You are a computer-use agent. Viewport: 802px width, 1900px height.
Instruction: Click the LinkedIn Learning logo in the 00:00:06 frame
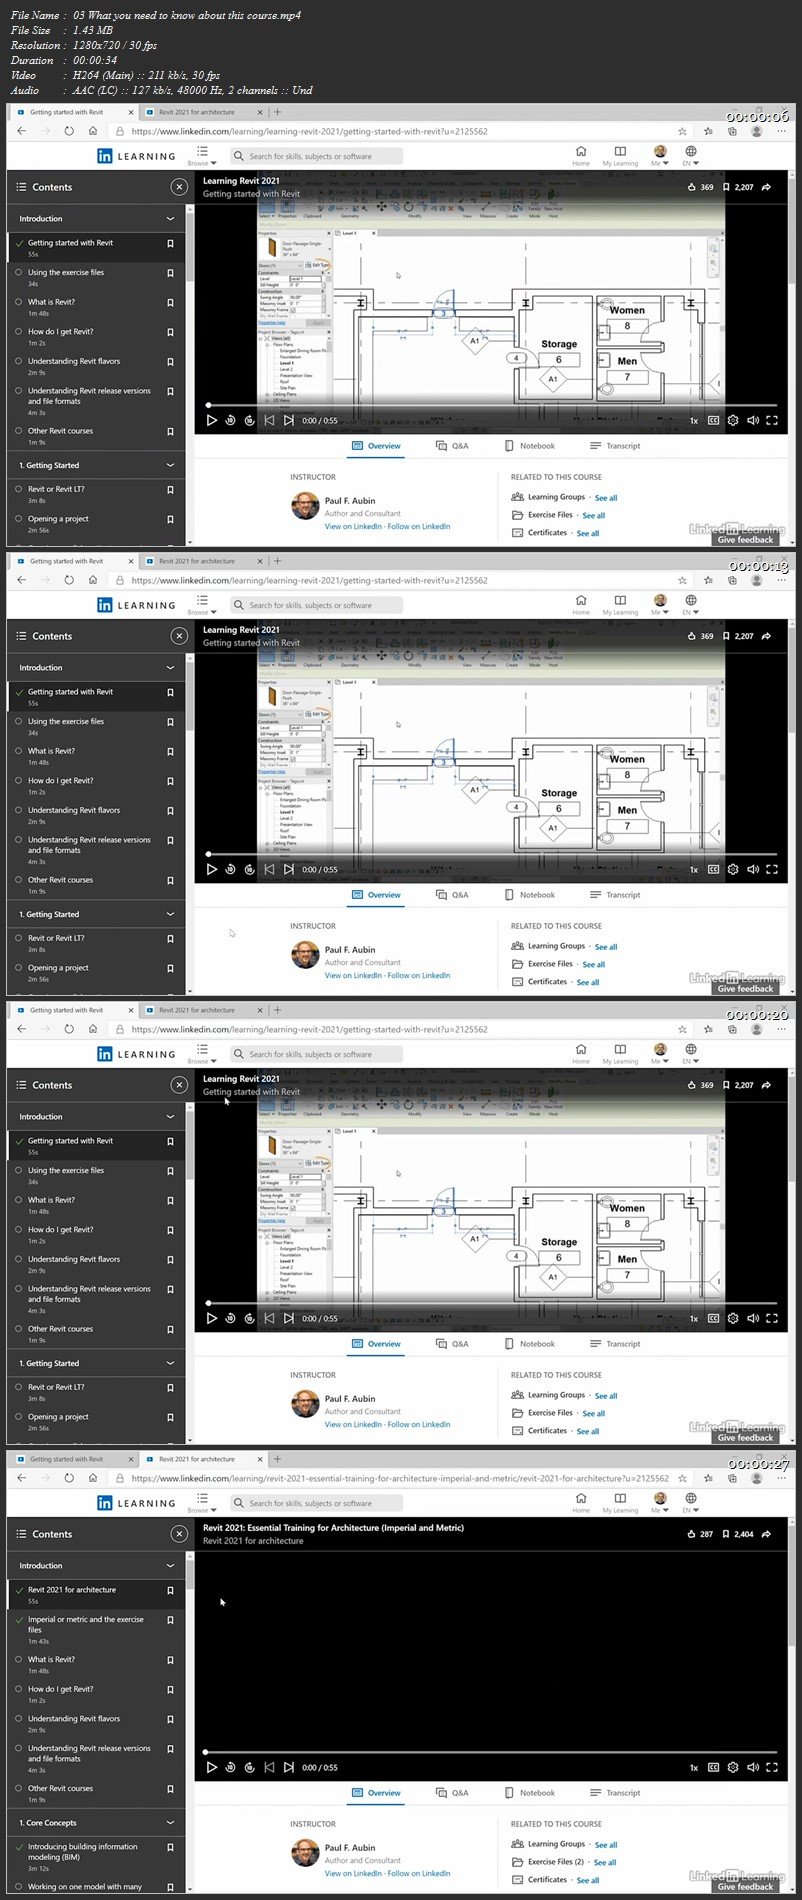135,156
